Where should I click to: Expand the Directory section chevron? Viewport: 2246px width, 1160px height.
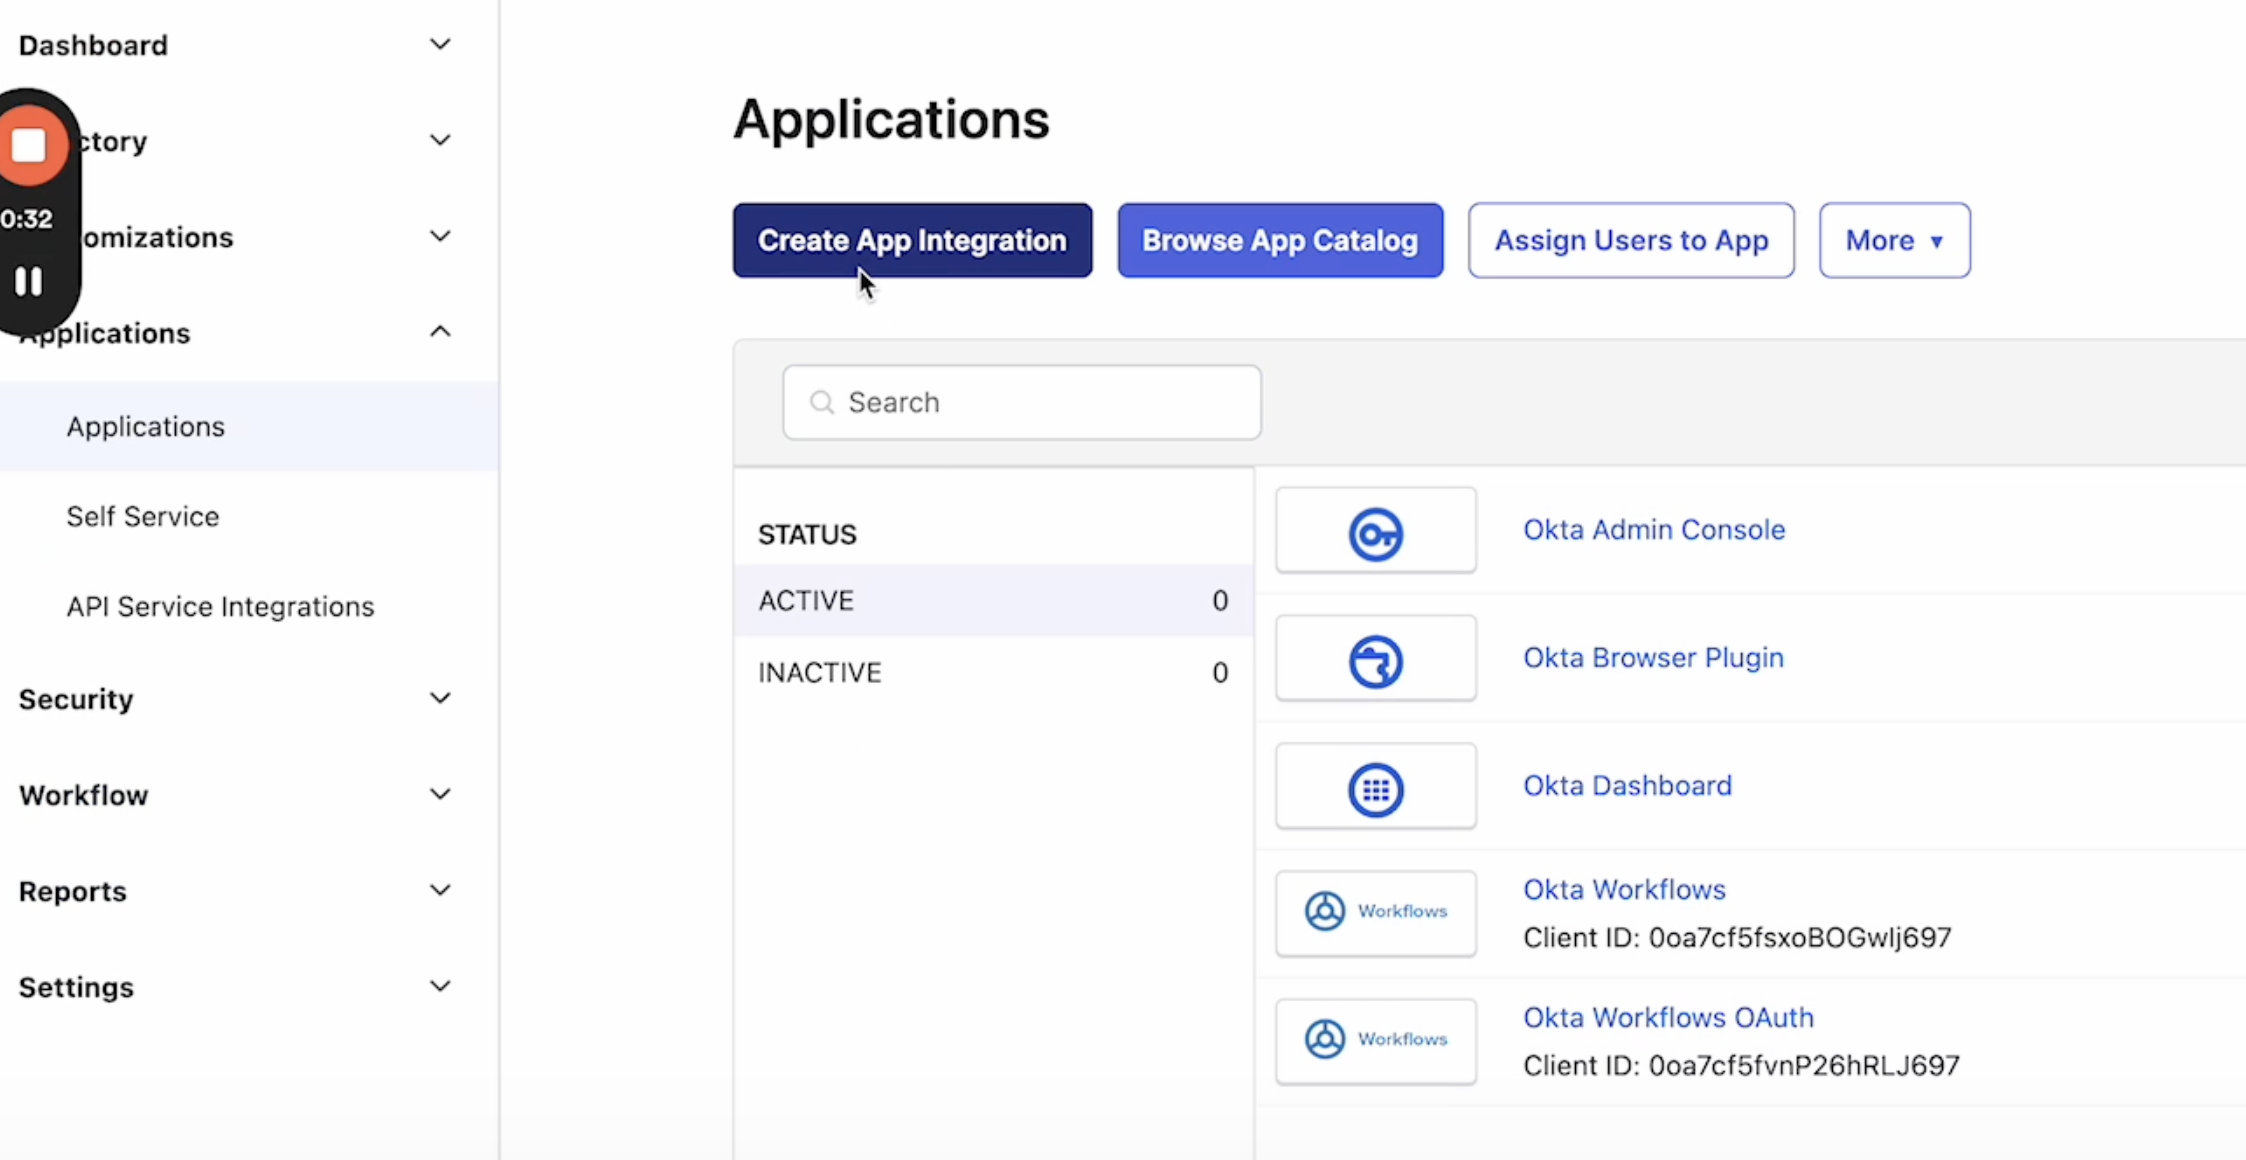coord(440,141)
